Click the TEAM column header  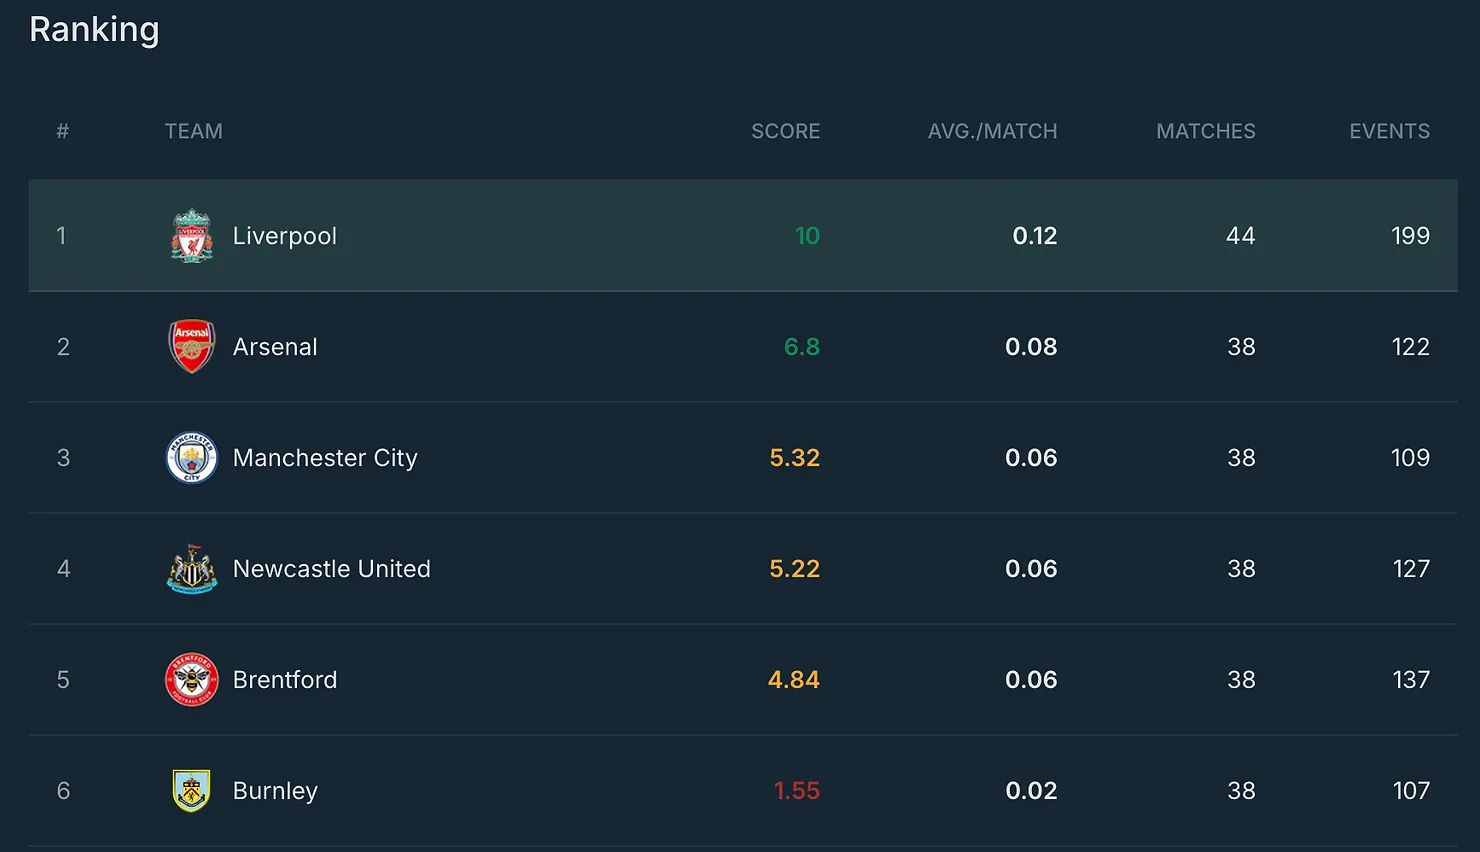[x=194, y=131]
